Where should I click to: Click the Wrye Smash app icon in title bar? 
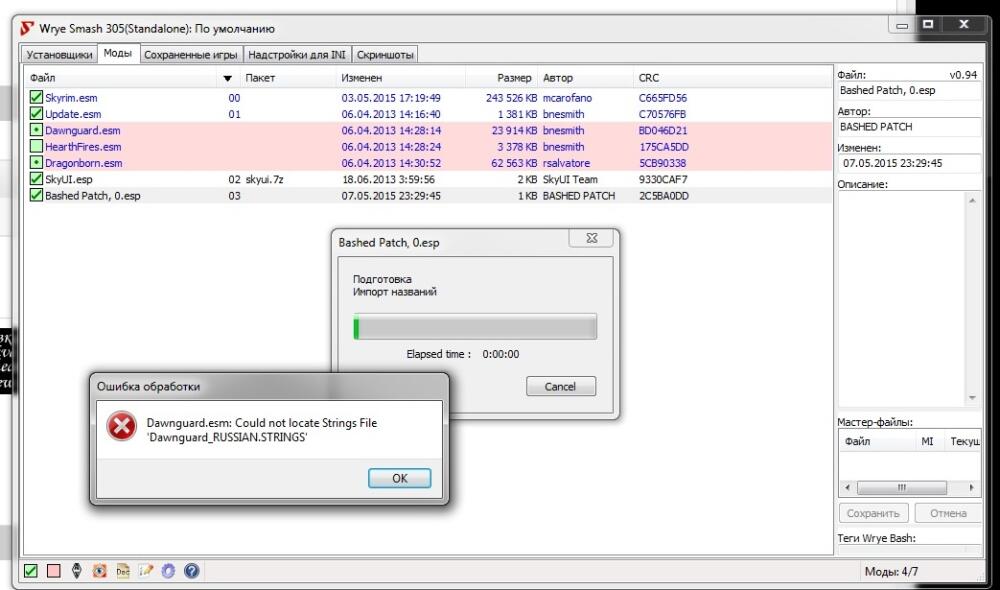tap(27, 29)
